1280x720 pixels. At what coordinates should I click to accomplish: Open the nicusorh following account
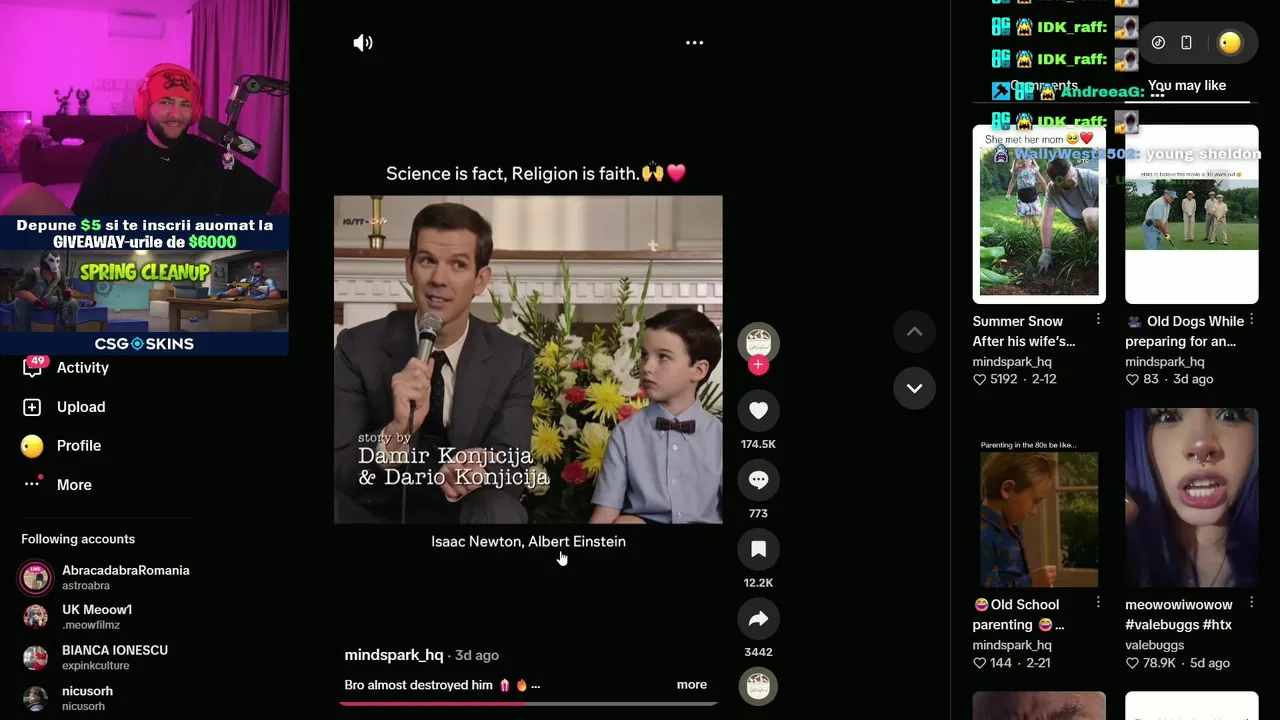tap(87, 698)
